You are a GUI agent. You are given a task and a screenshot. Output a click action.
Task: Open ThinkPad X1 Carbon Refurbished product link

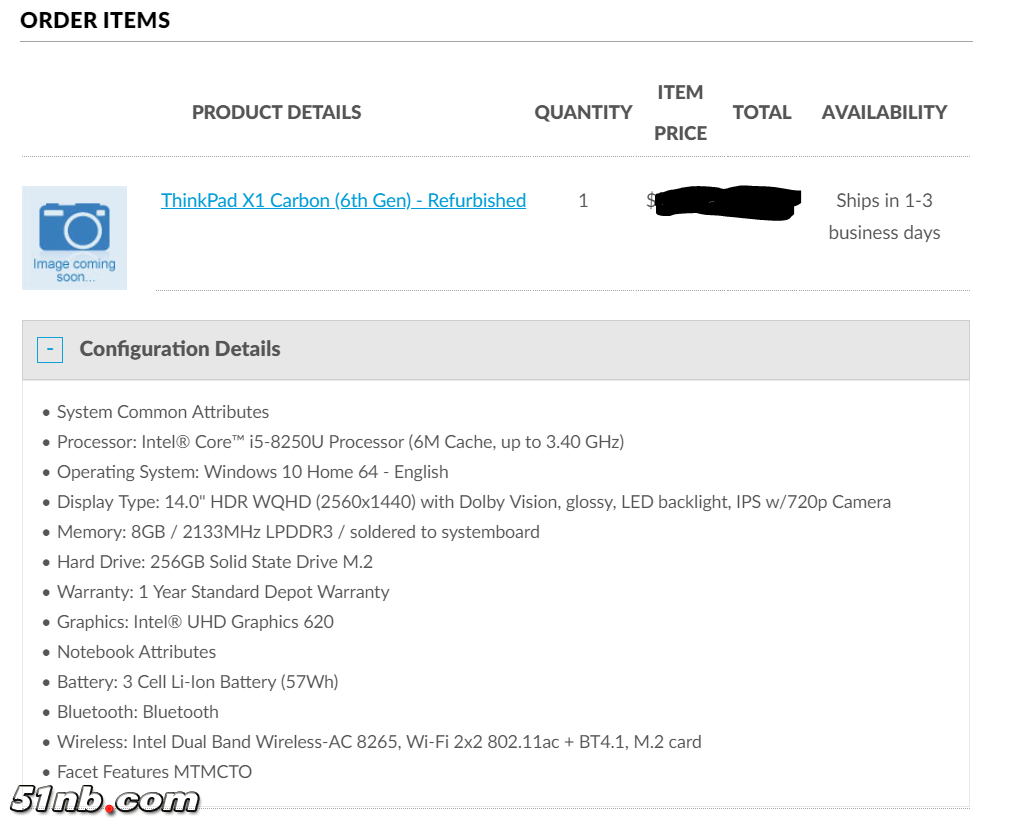pos(343,200)
